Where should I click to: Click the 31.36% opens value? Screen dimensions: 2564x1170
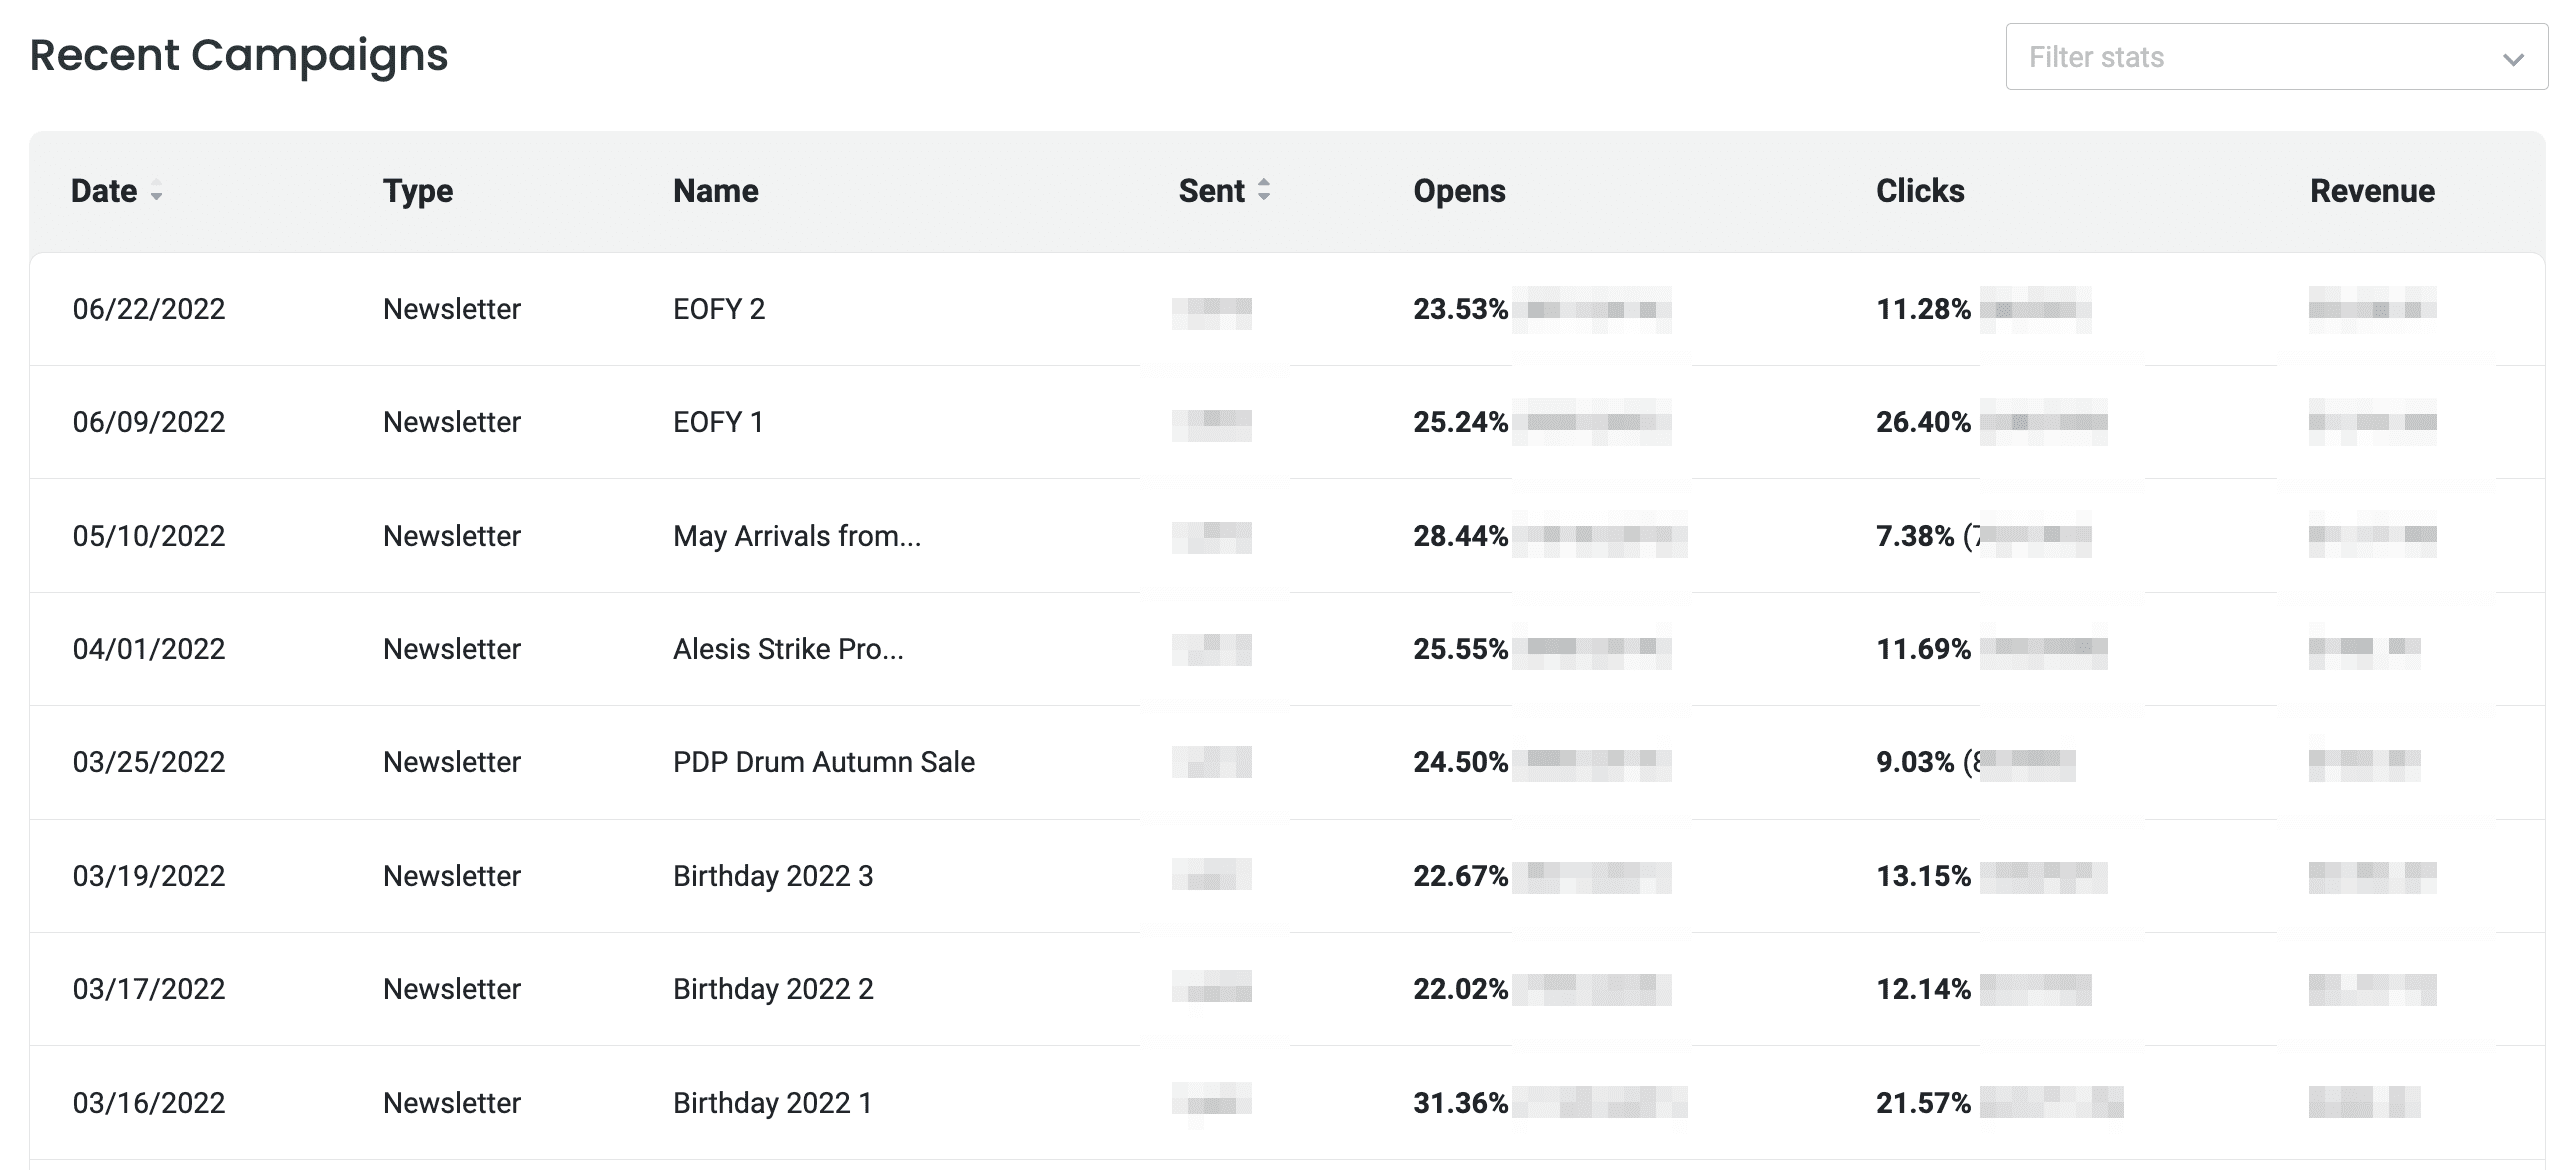[x=1459, y=1103]
